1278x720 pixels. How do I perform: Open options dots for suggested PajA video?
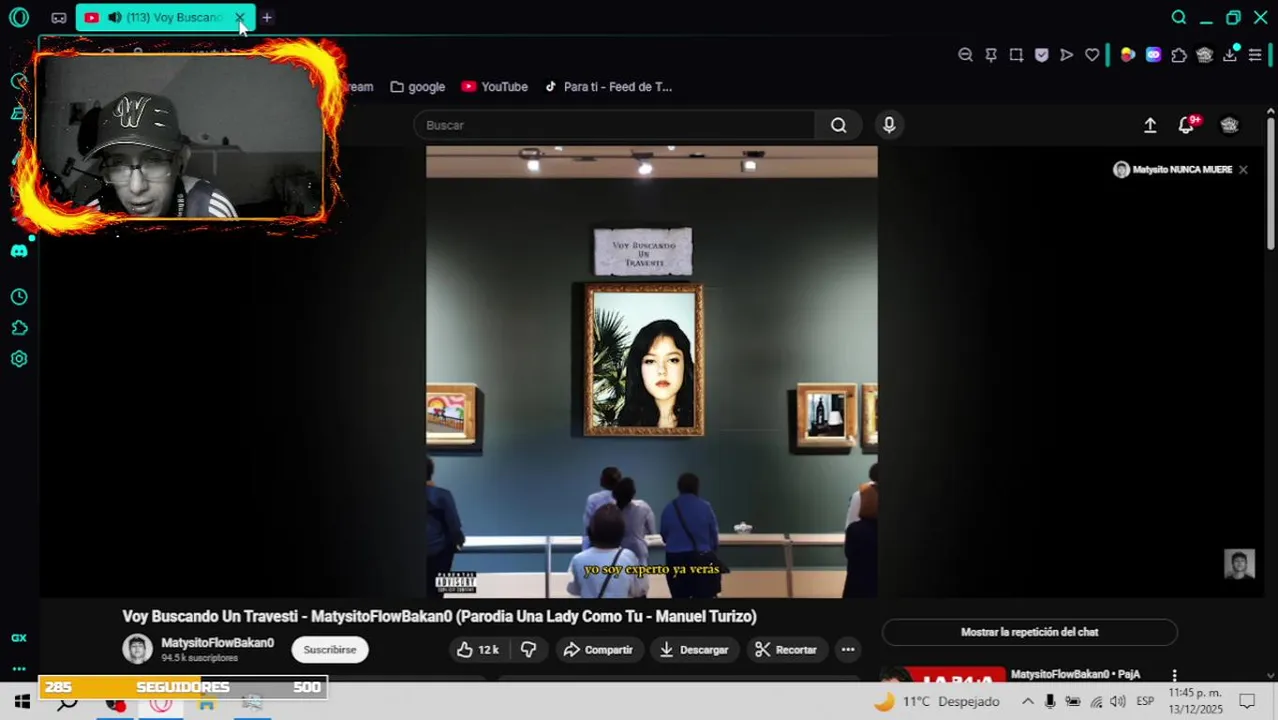(x=1174, y=676)
